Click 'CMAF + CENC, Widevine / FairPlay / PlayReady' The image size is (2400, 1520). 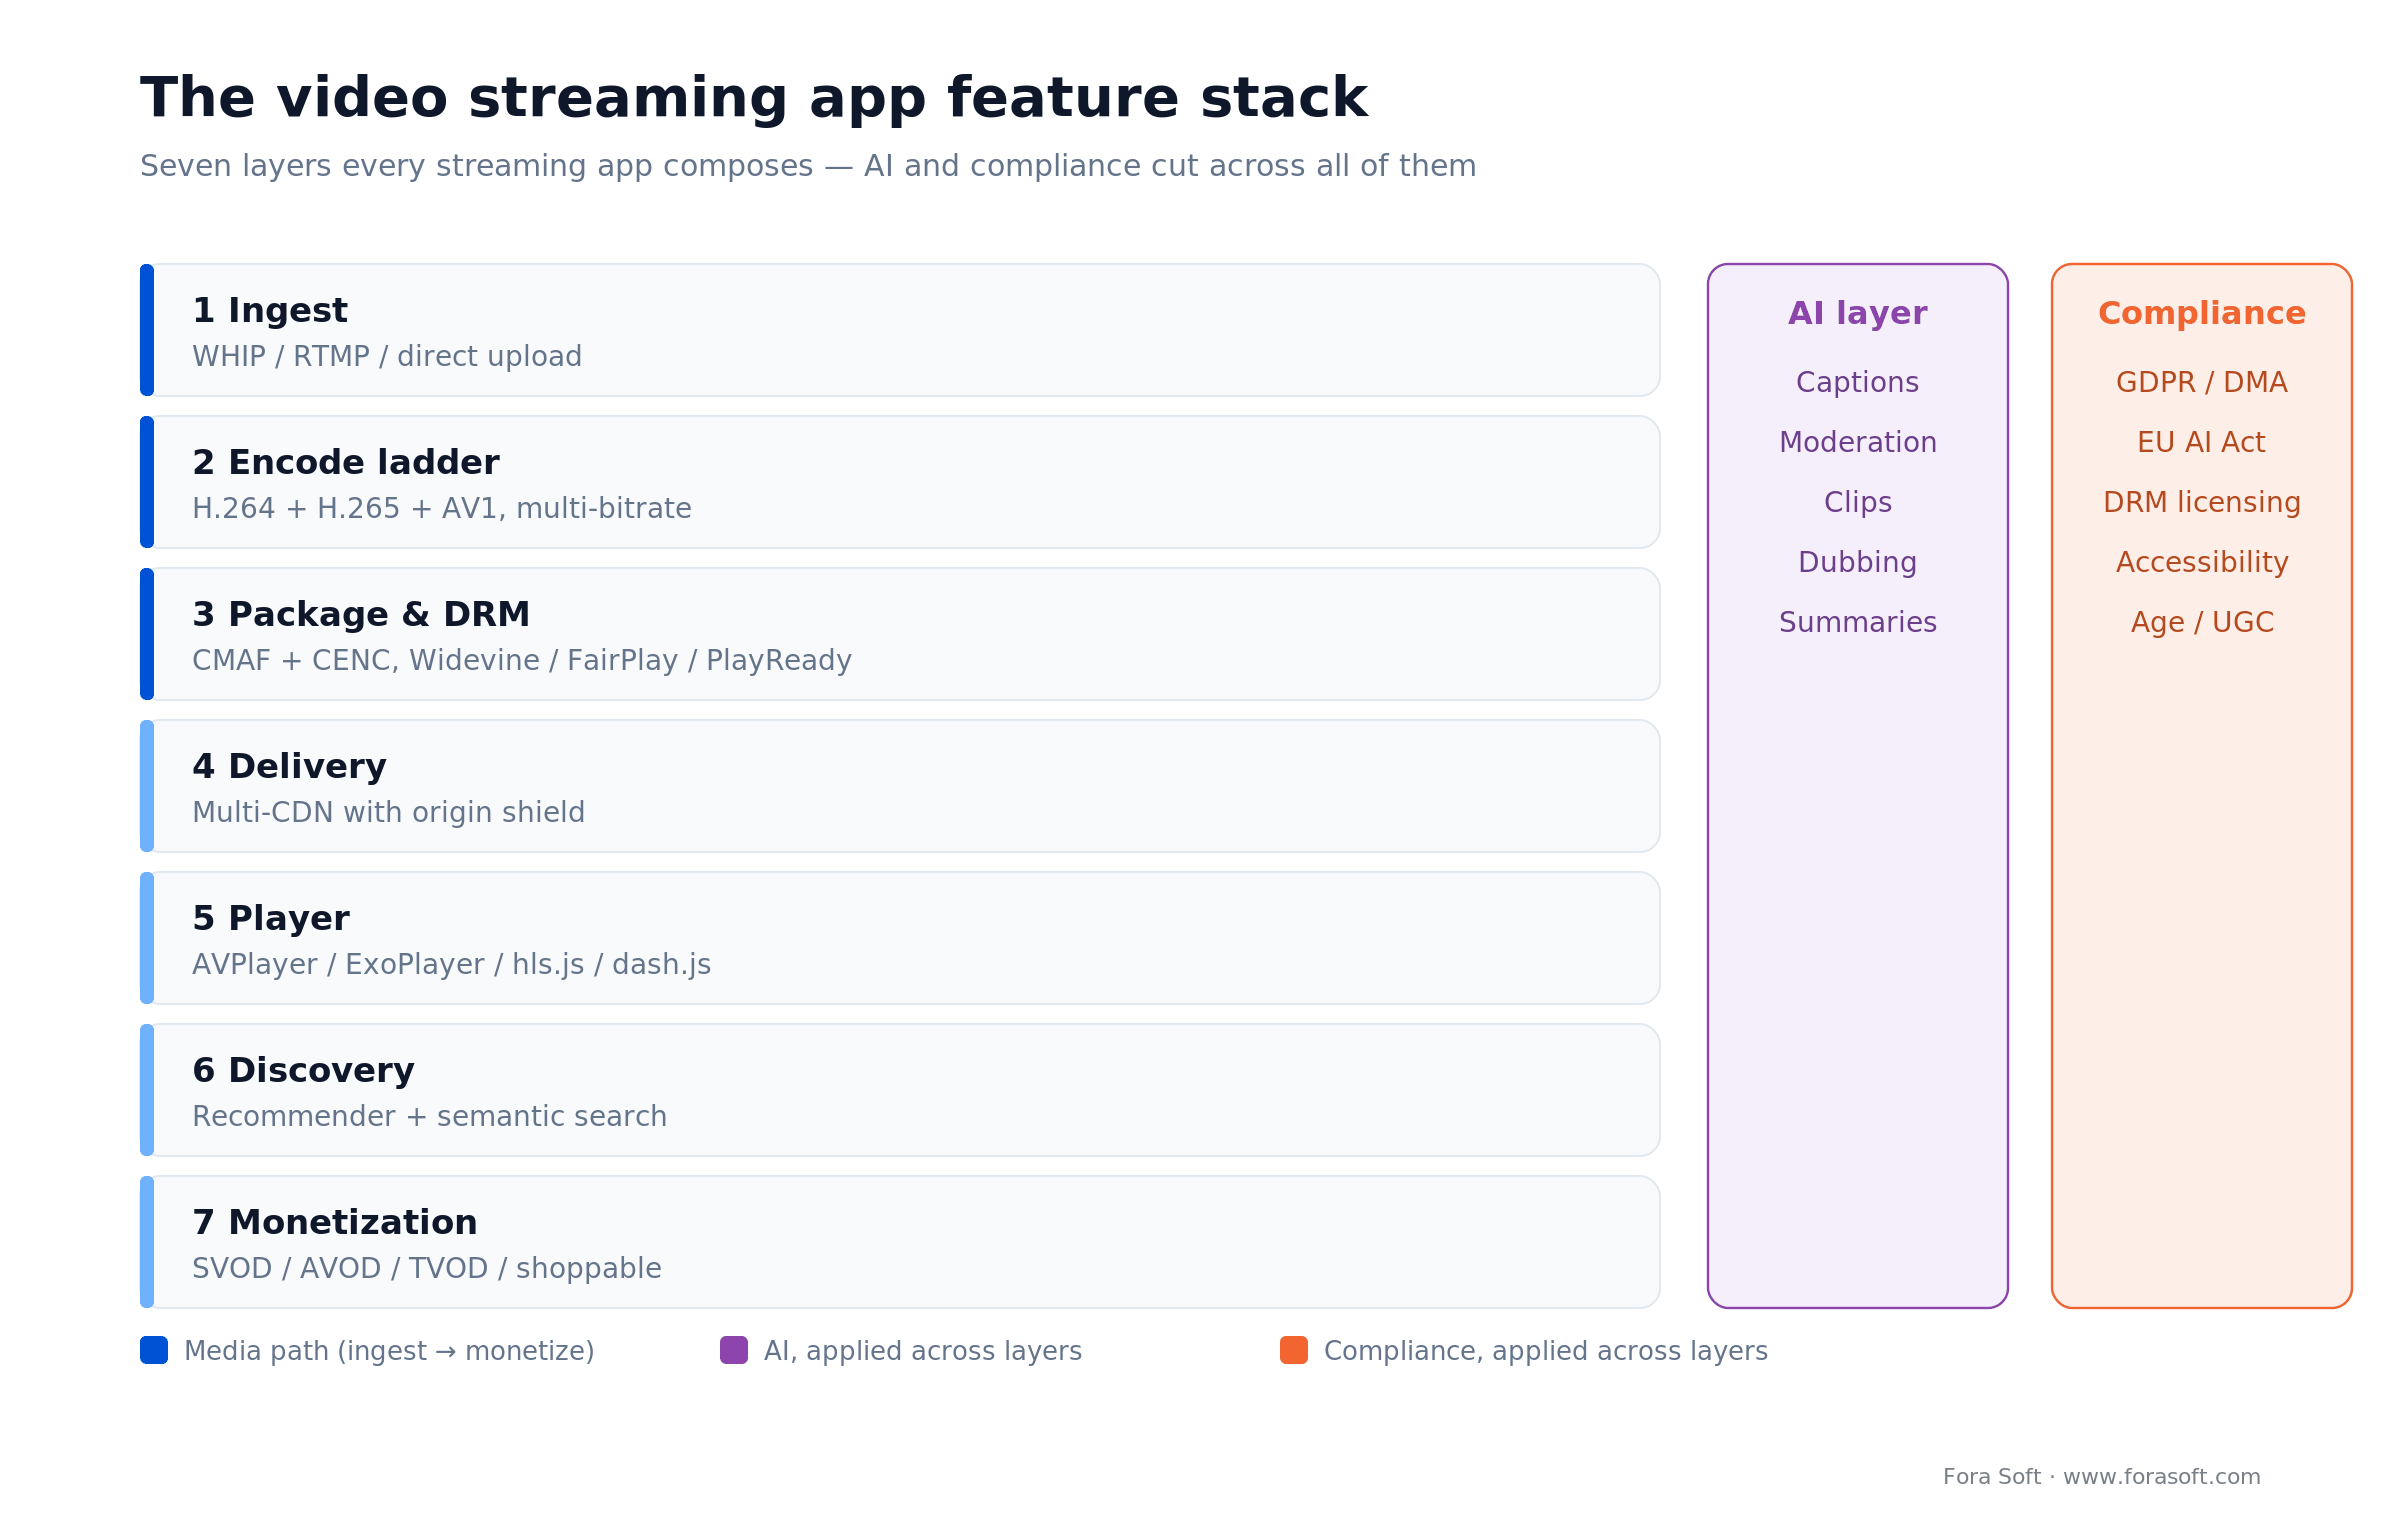click(522, 661)
